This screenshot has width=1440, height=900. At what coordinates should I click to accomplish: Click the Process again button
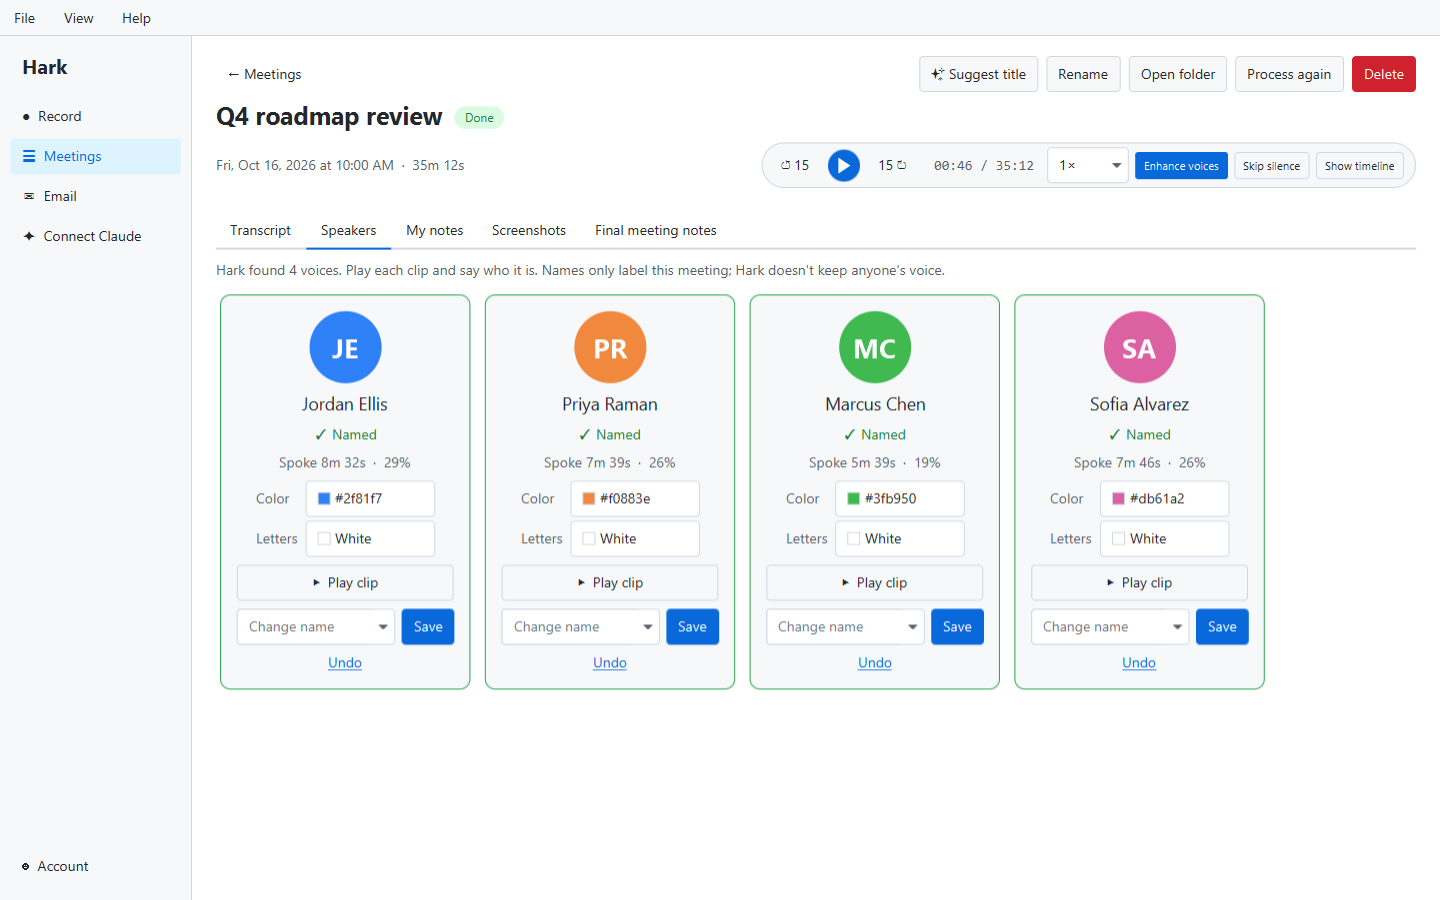pos(1289,74)
